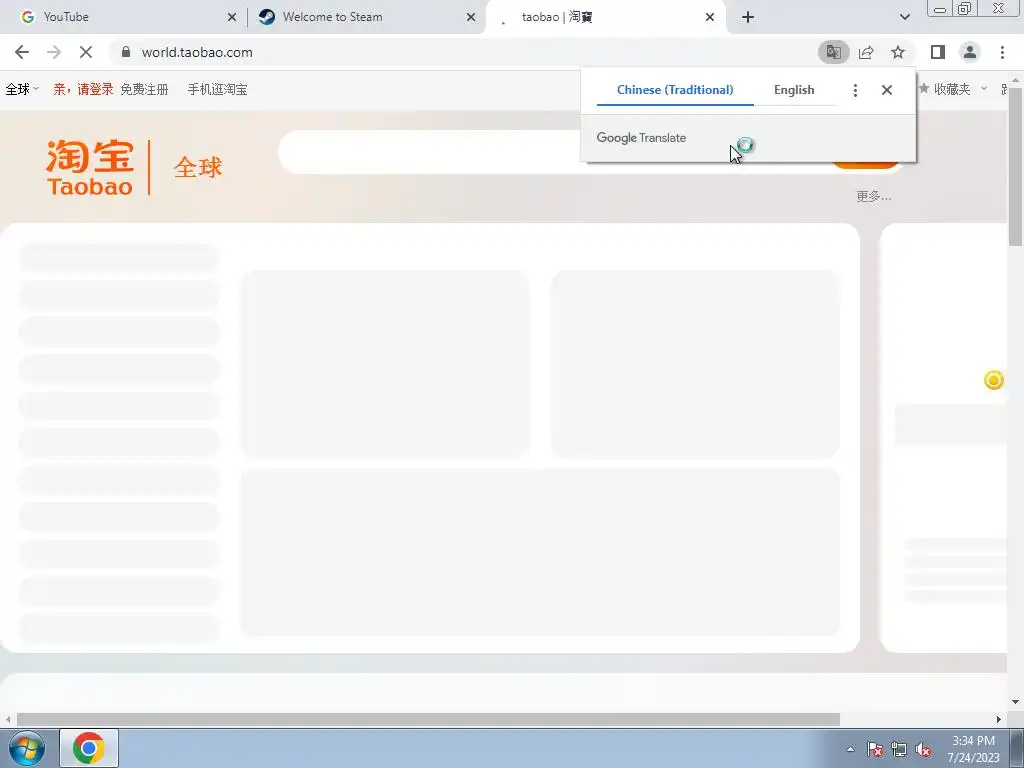Click the yellow circular badge icon
Screen dimensions: 1024x768
[993, 380]
